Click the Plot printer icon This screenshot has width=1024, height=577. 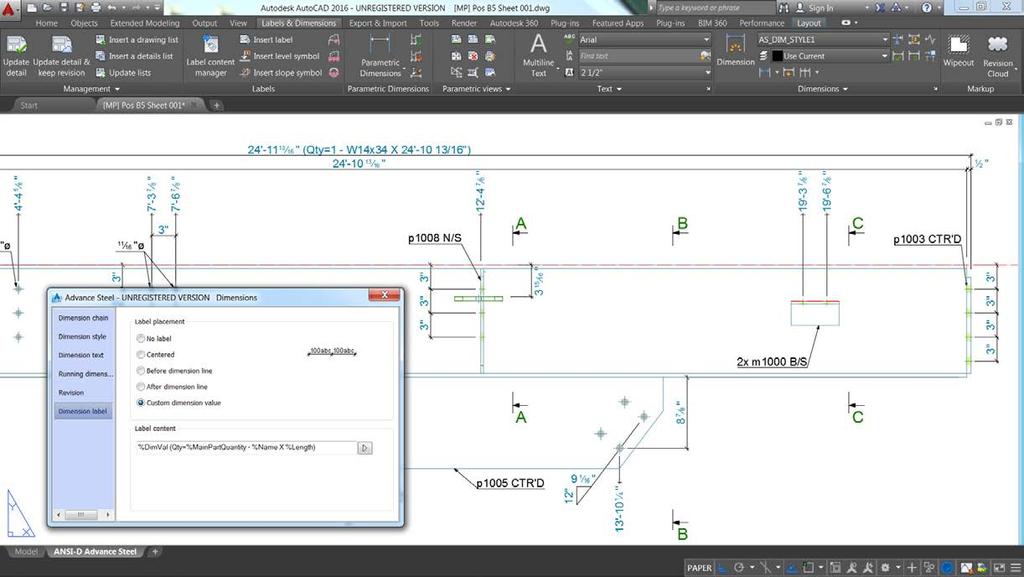[96, 8]
